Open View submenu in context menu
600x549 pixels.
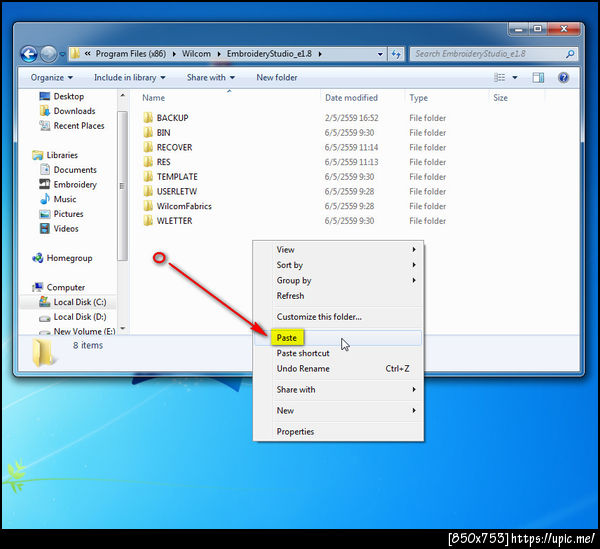338,249
